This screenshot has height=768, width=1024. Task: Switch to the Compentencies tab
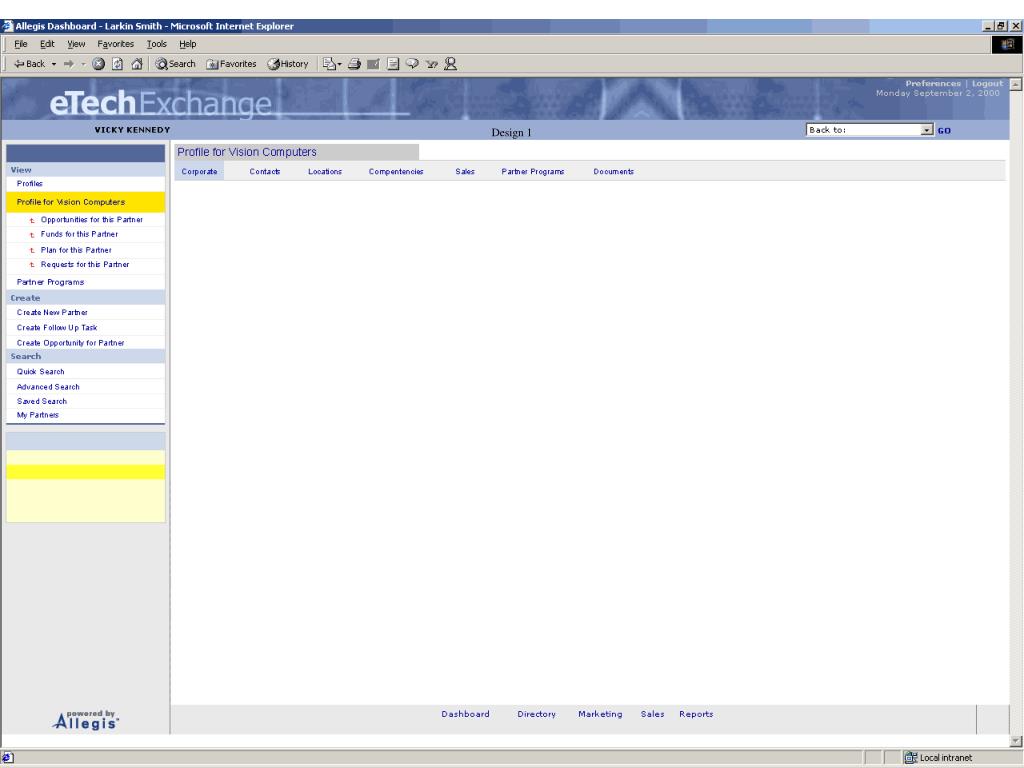396,172
